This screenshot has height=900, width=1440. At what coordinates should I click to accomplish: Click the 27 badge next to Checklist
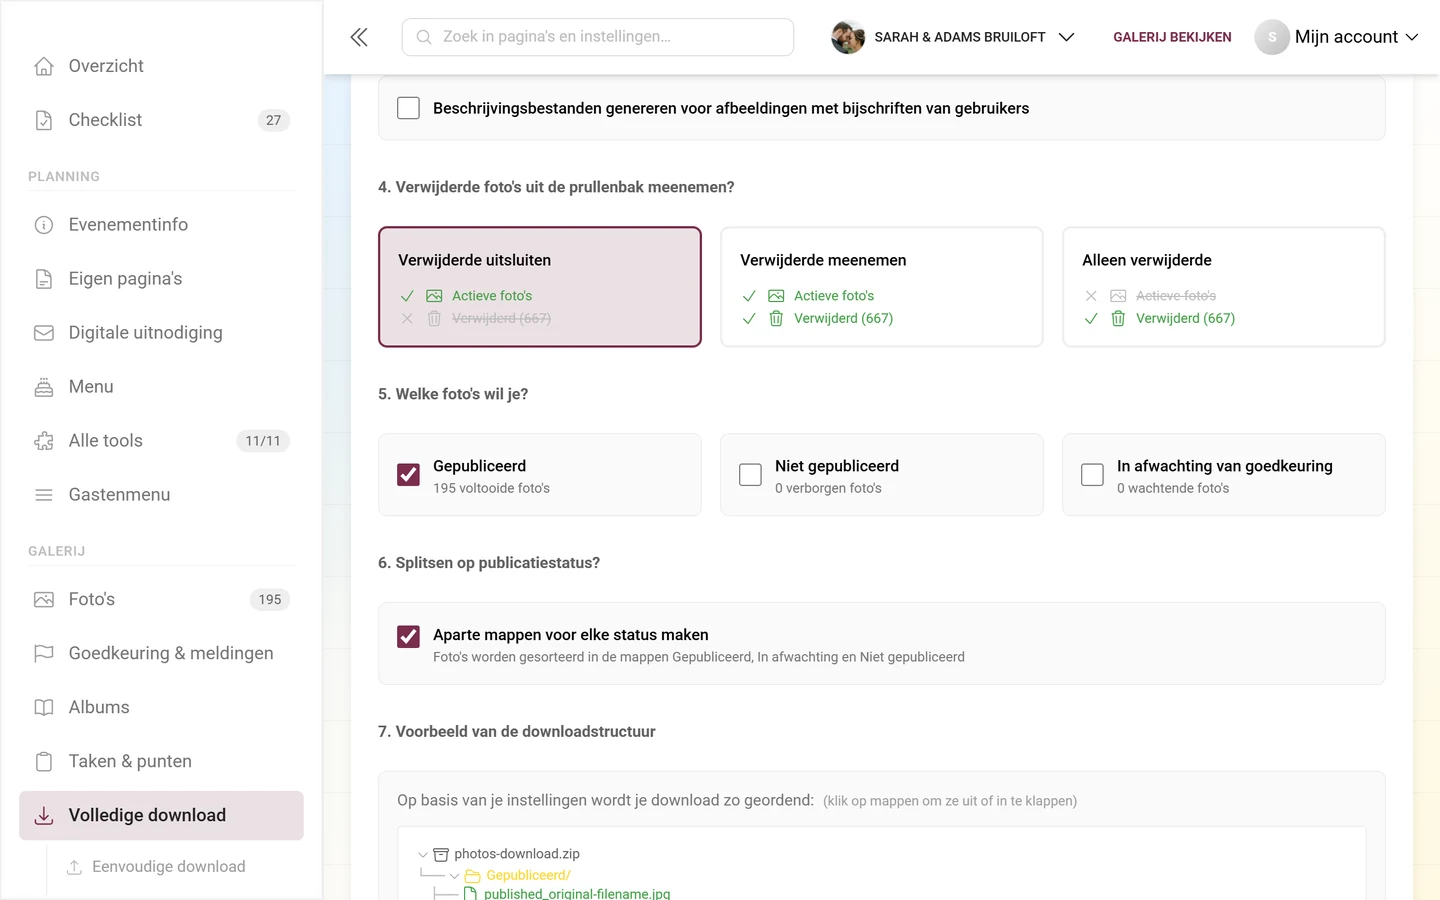(x=274, y=120)
